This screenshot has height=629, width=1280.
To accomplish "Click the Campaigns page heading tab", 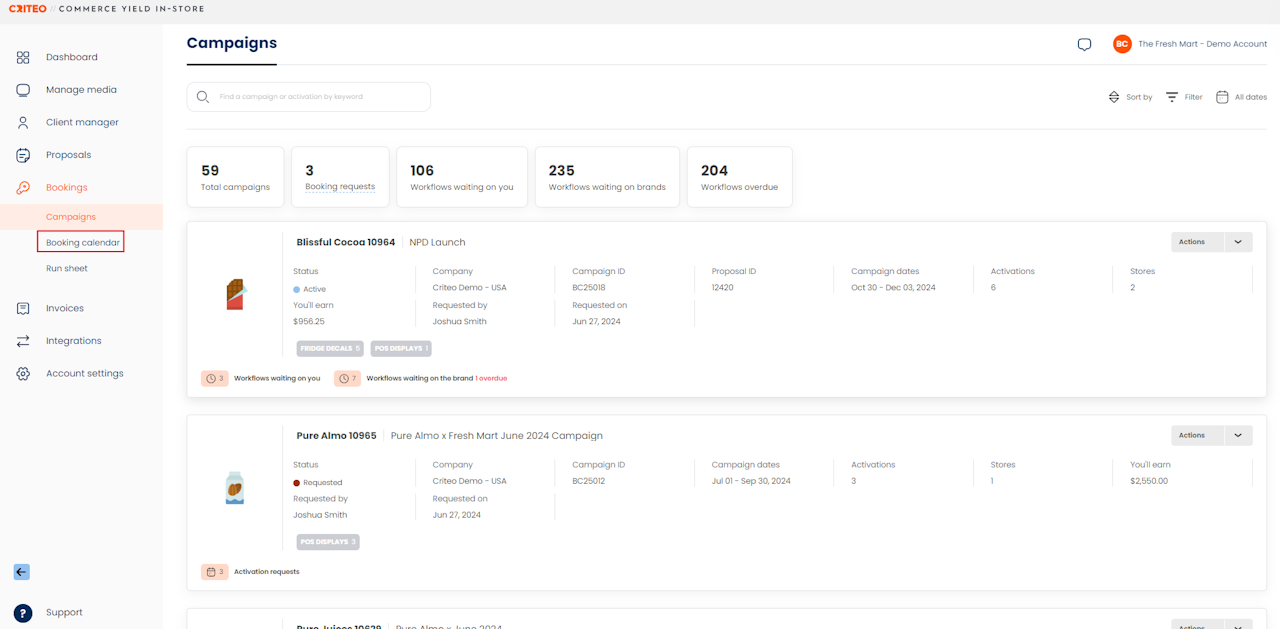I will coord(232,44).
